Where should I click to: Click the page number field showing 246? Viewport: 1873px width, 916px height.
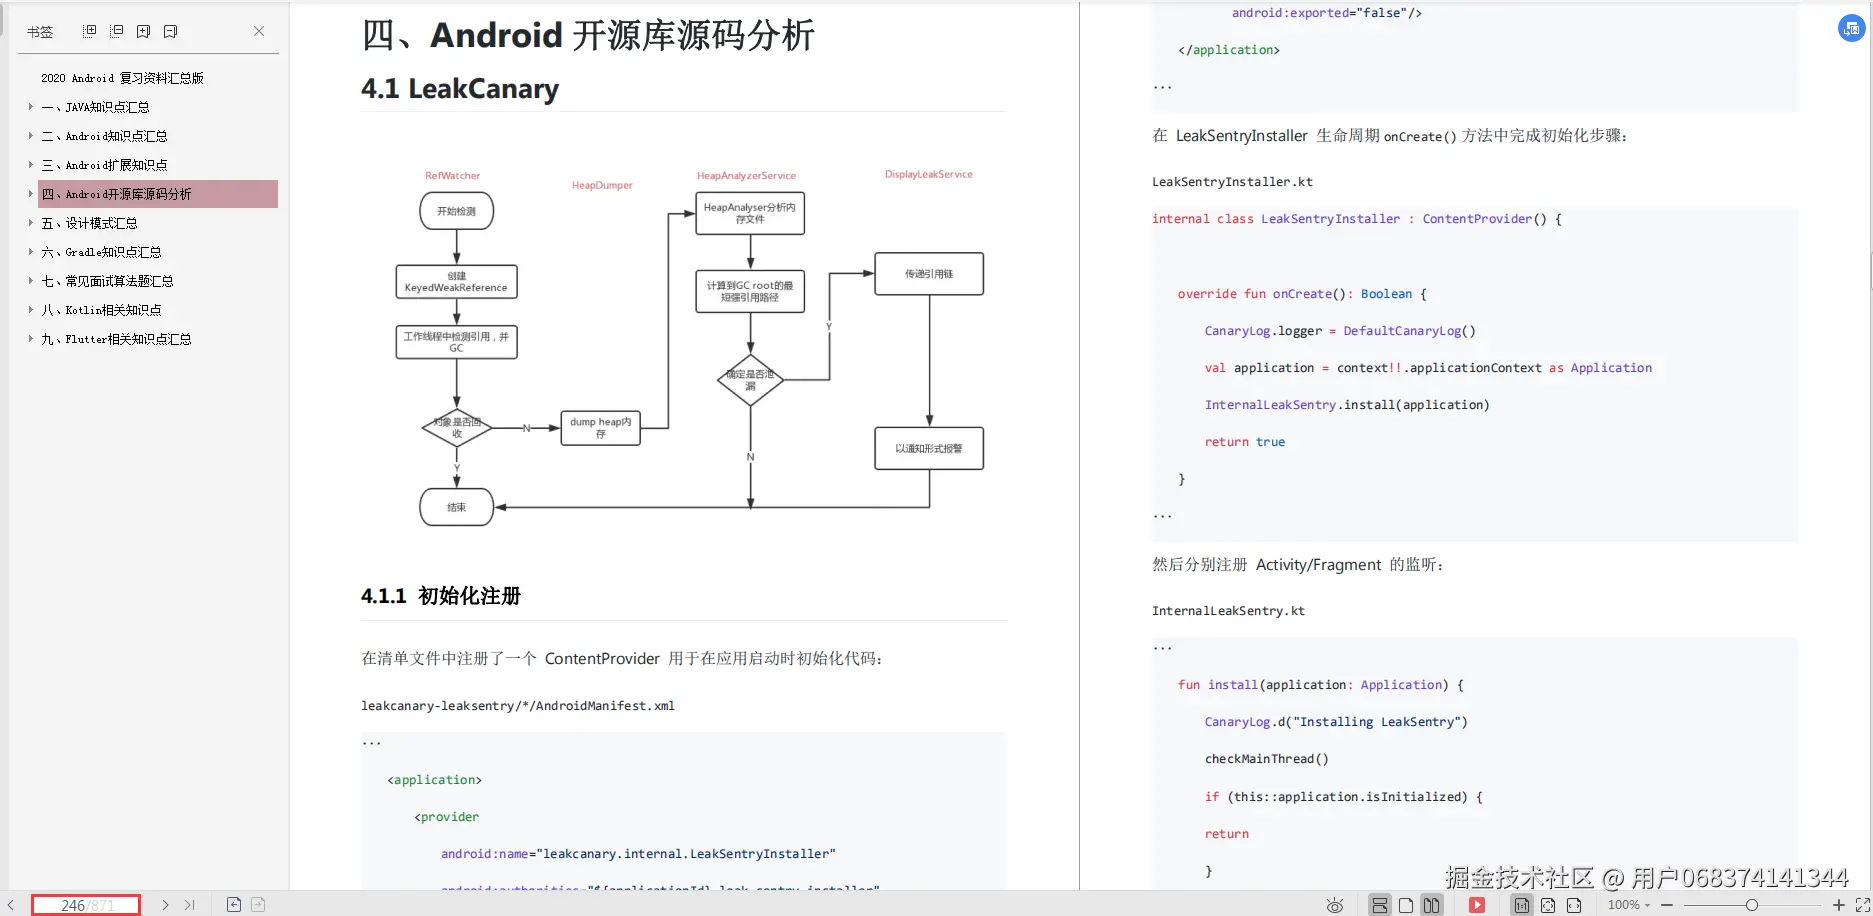86,905
